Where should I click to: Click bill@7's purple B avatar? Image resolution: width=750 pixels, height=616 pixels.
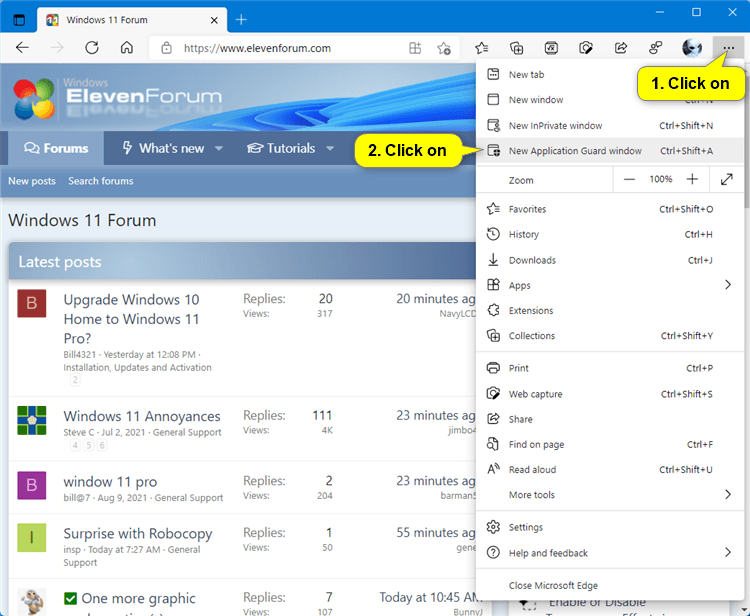point(32,485)
